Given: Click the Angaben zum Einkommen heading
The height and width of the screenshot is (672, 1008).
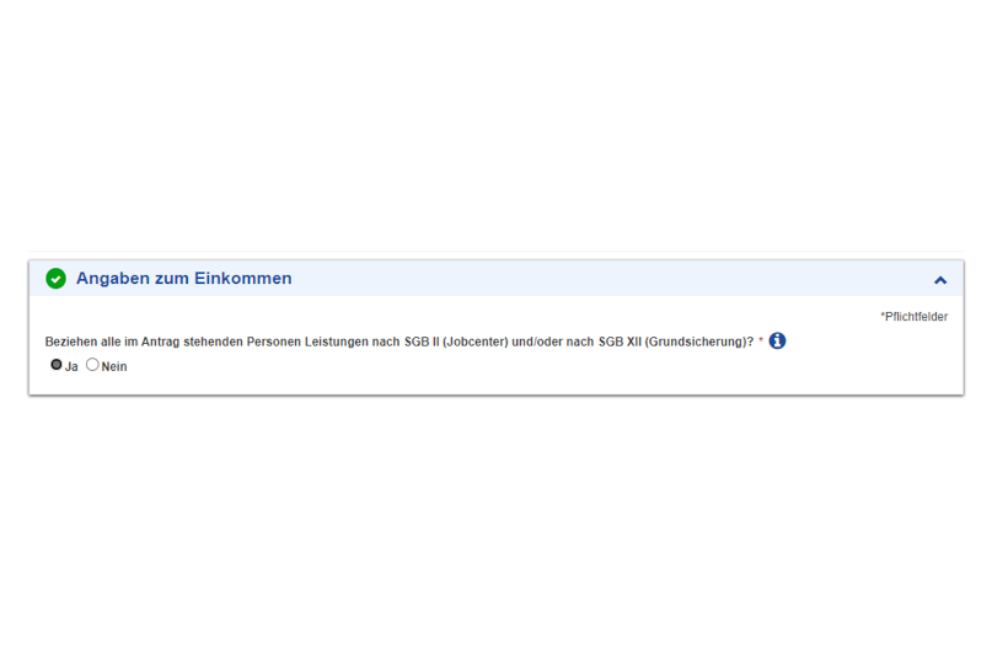Looking at the screenshot, I should (184, 278).
